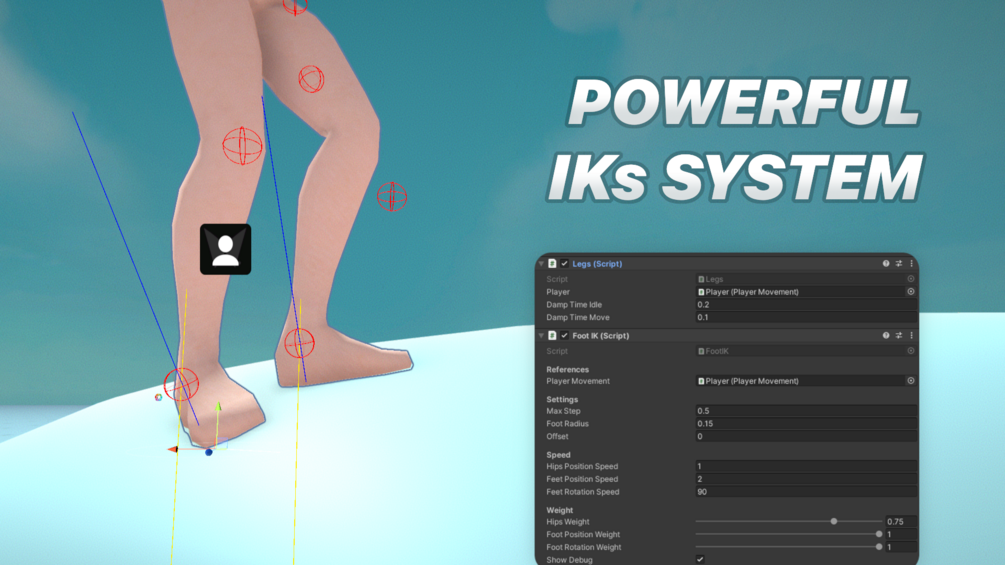
Task: Open the Legs (Script) context menu
Action: [911, 264]
